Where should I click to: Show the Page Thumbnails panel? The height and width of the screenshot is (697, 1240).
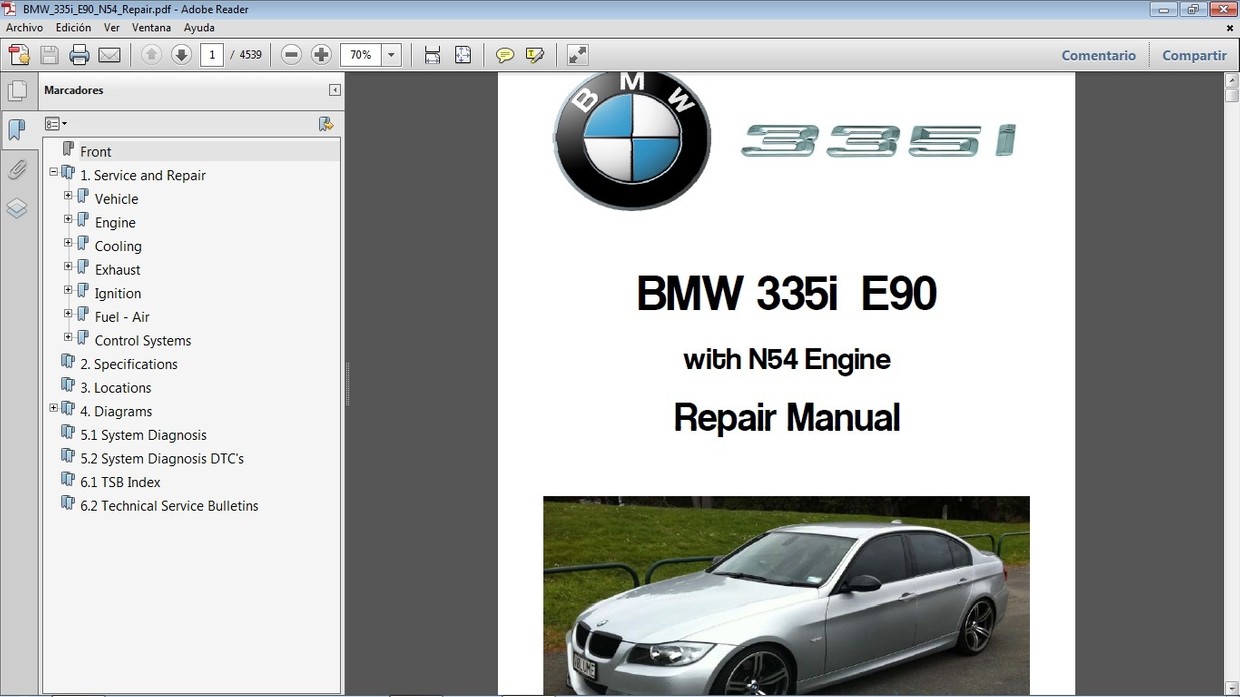(x=17, y=91)
